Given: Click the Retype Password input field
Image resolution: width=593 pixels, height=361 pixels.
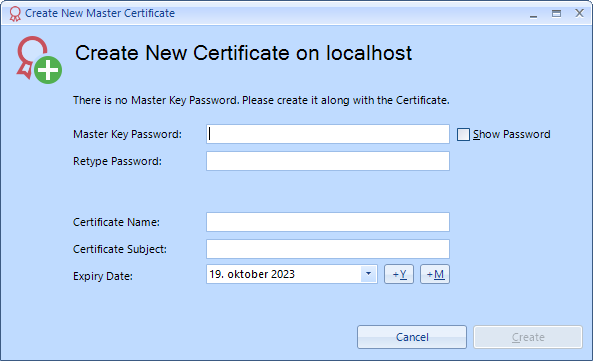Looking at the screenshot, I should tap(328, 161).
